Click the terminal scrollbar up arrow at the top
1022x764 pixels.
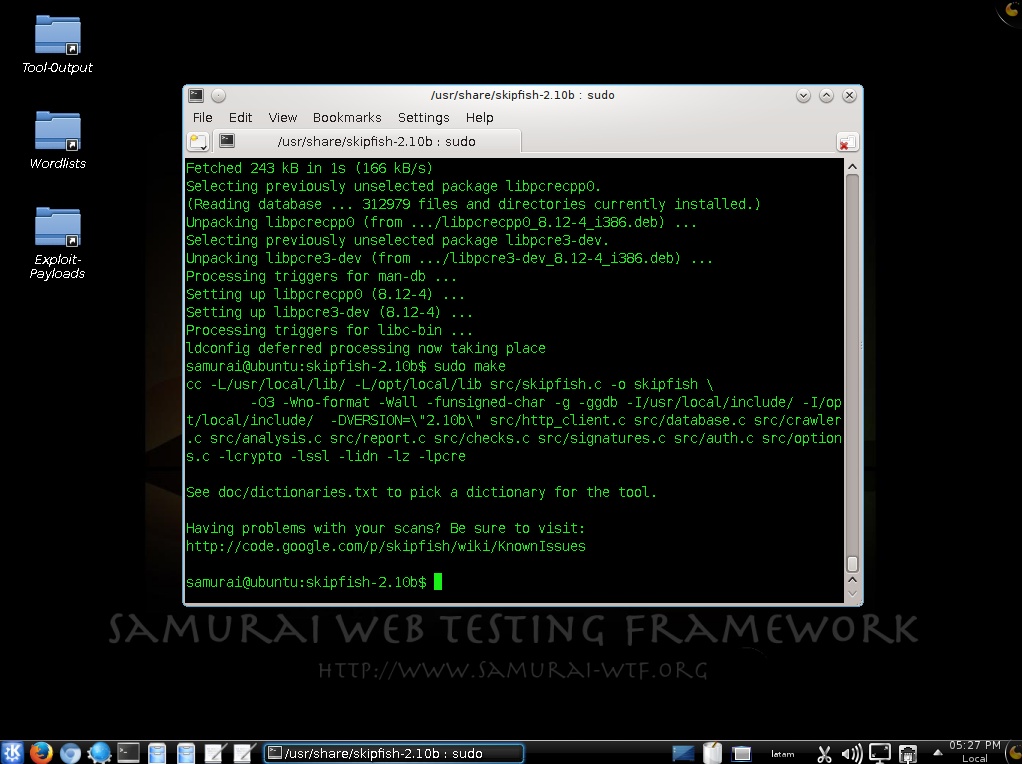pyautogui.click(x=852, y=167)
